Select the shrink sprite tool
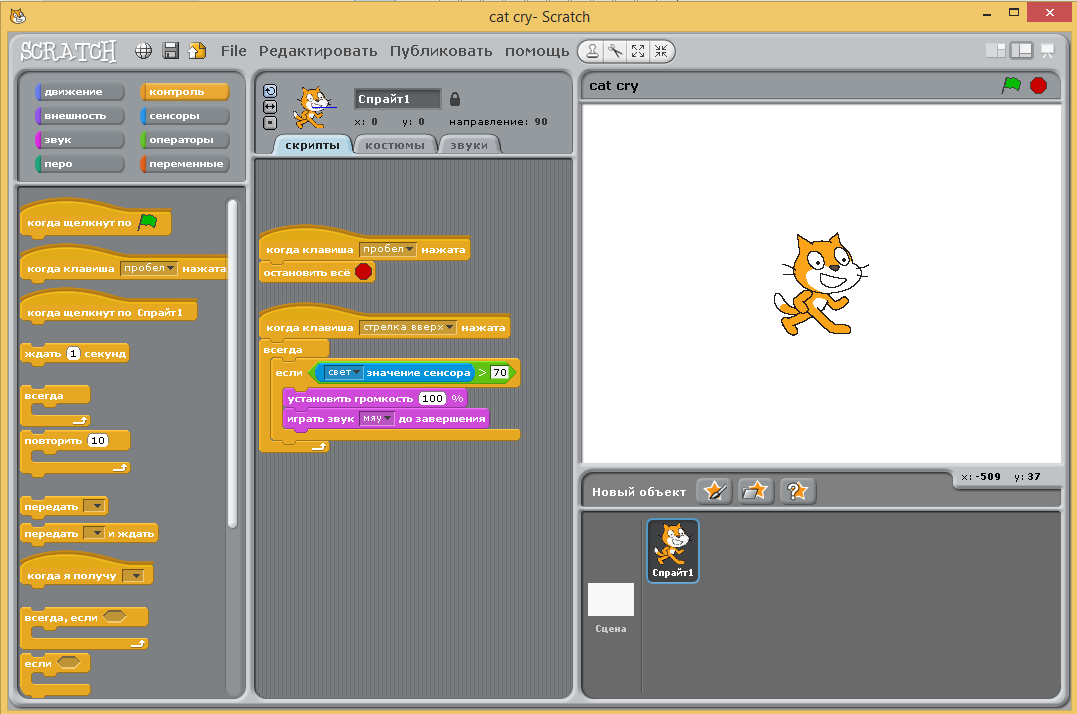The width and height of the screenshot is (1077, 714). [661, 51]
